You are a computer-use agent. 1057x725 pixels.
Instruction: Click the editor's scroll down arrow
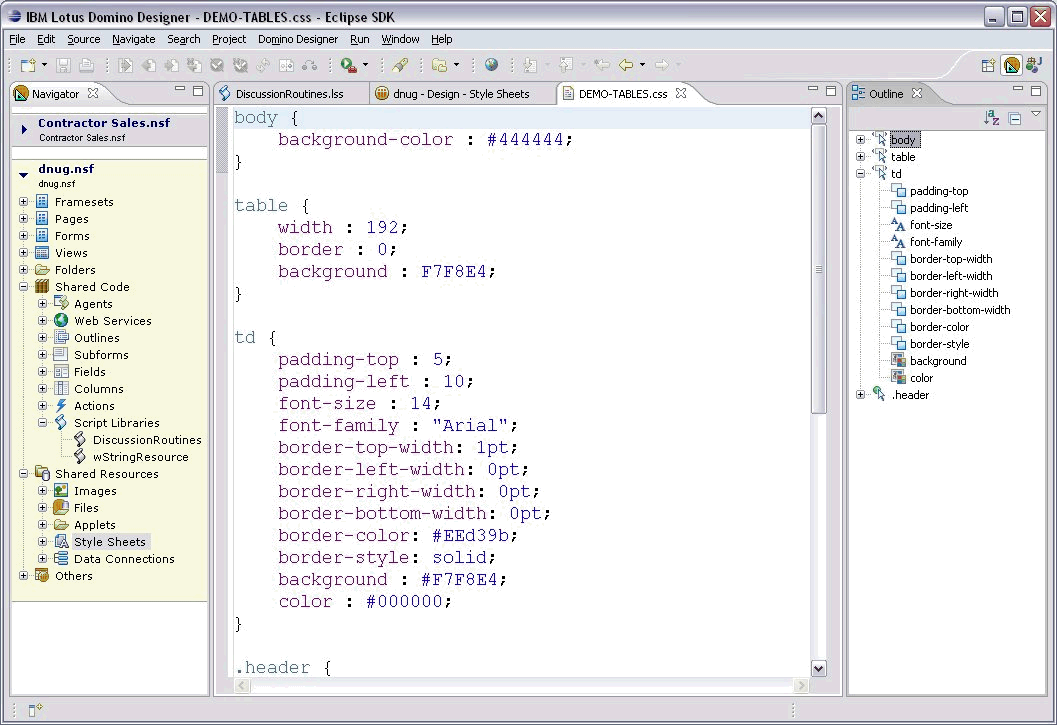(x=818, y=668)
